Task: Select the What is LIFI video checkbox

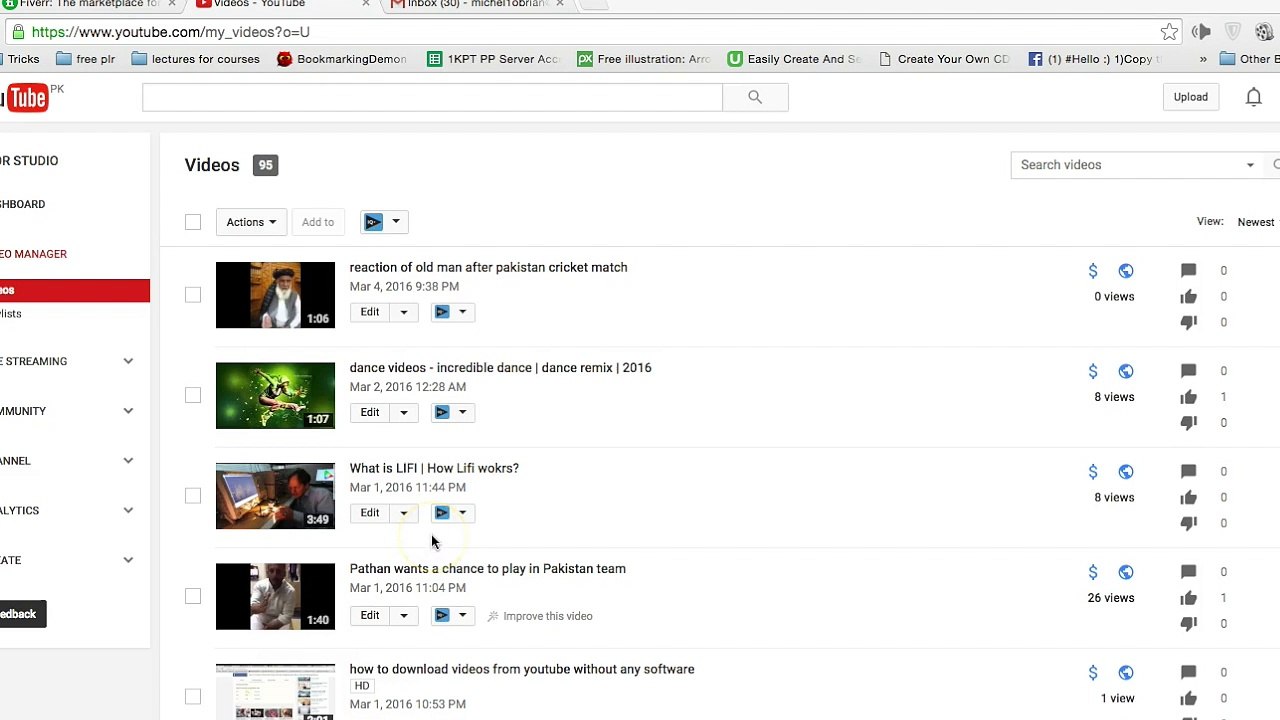Action: (x=193, y=496)
